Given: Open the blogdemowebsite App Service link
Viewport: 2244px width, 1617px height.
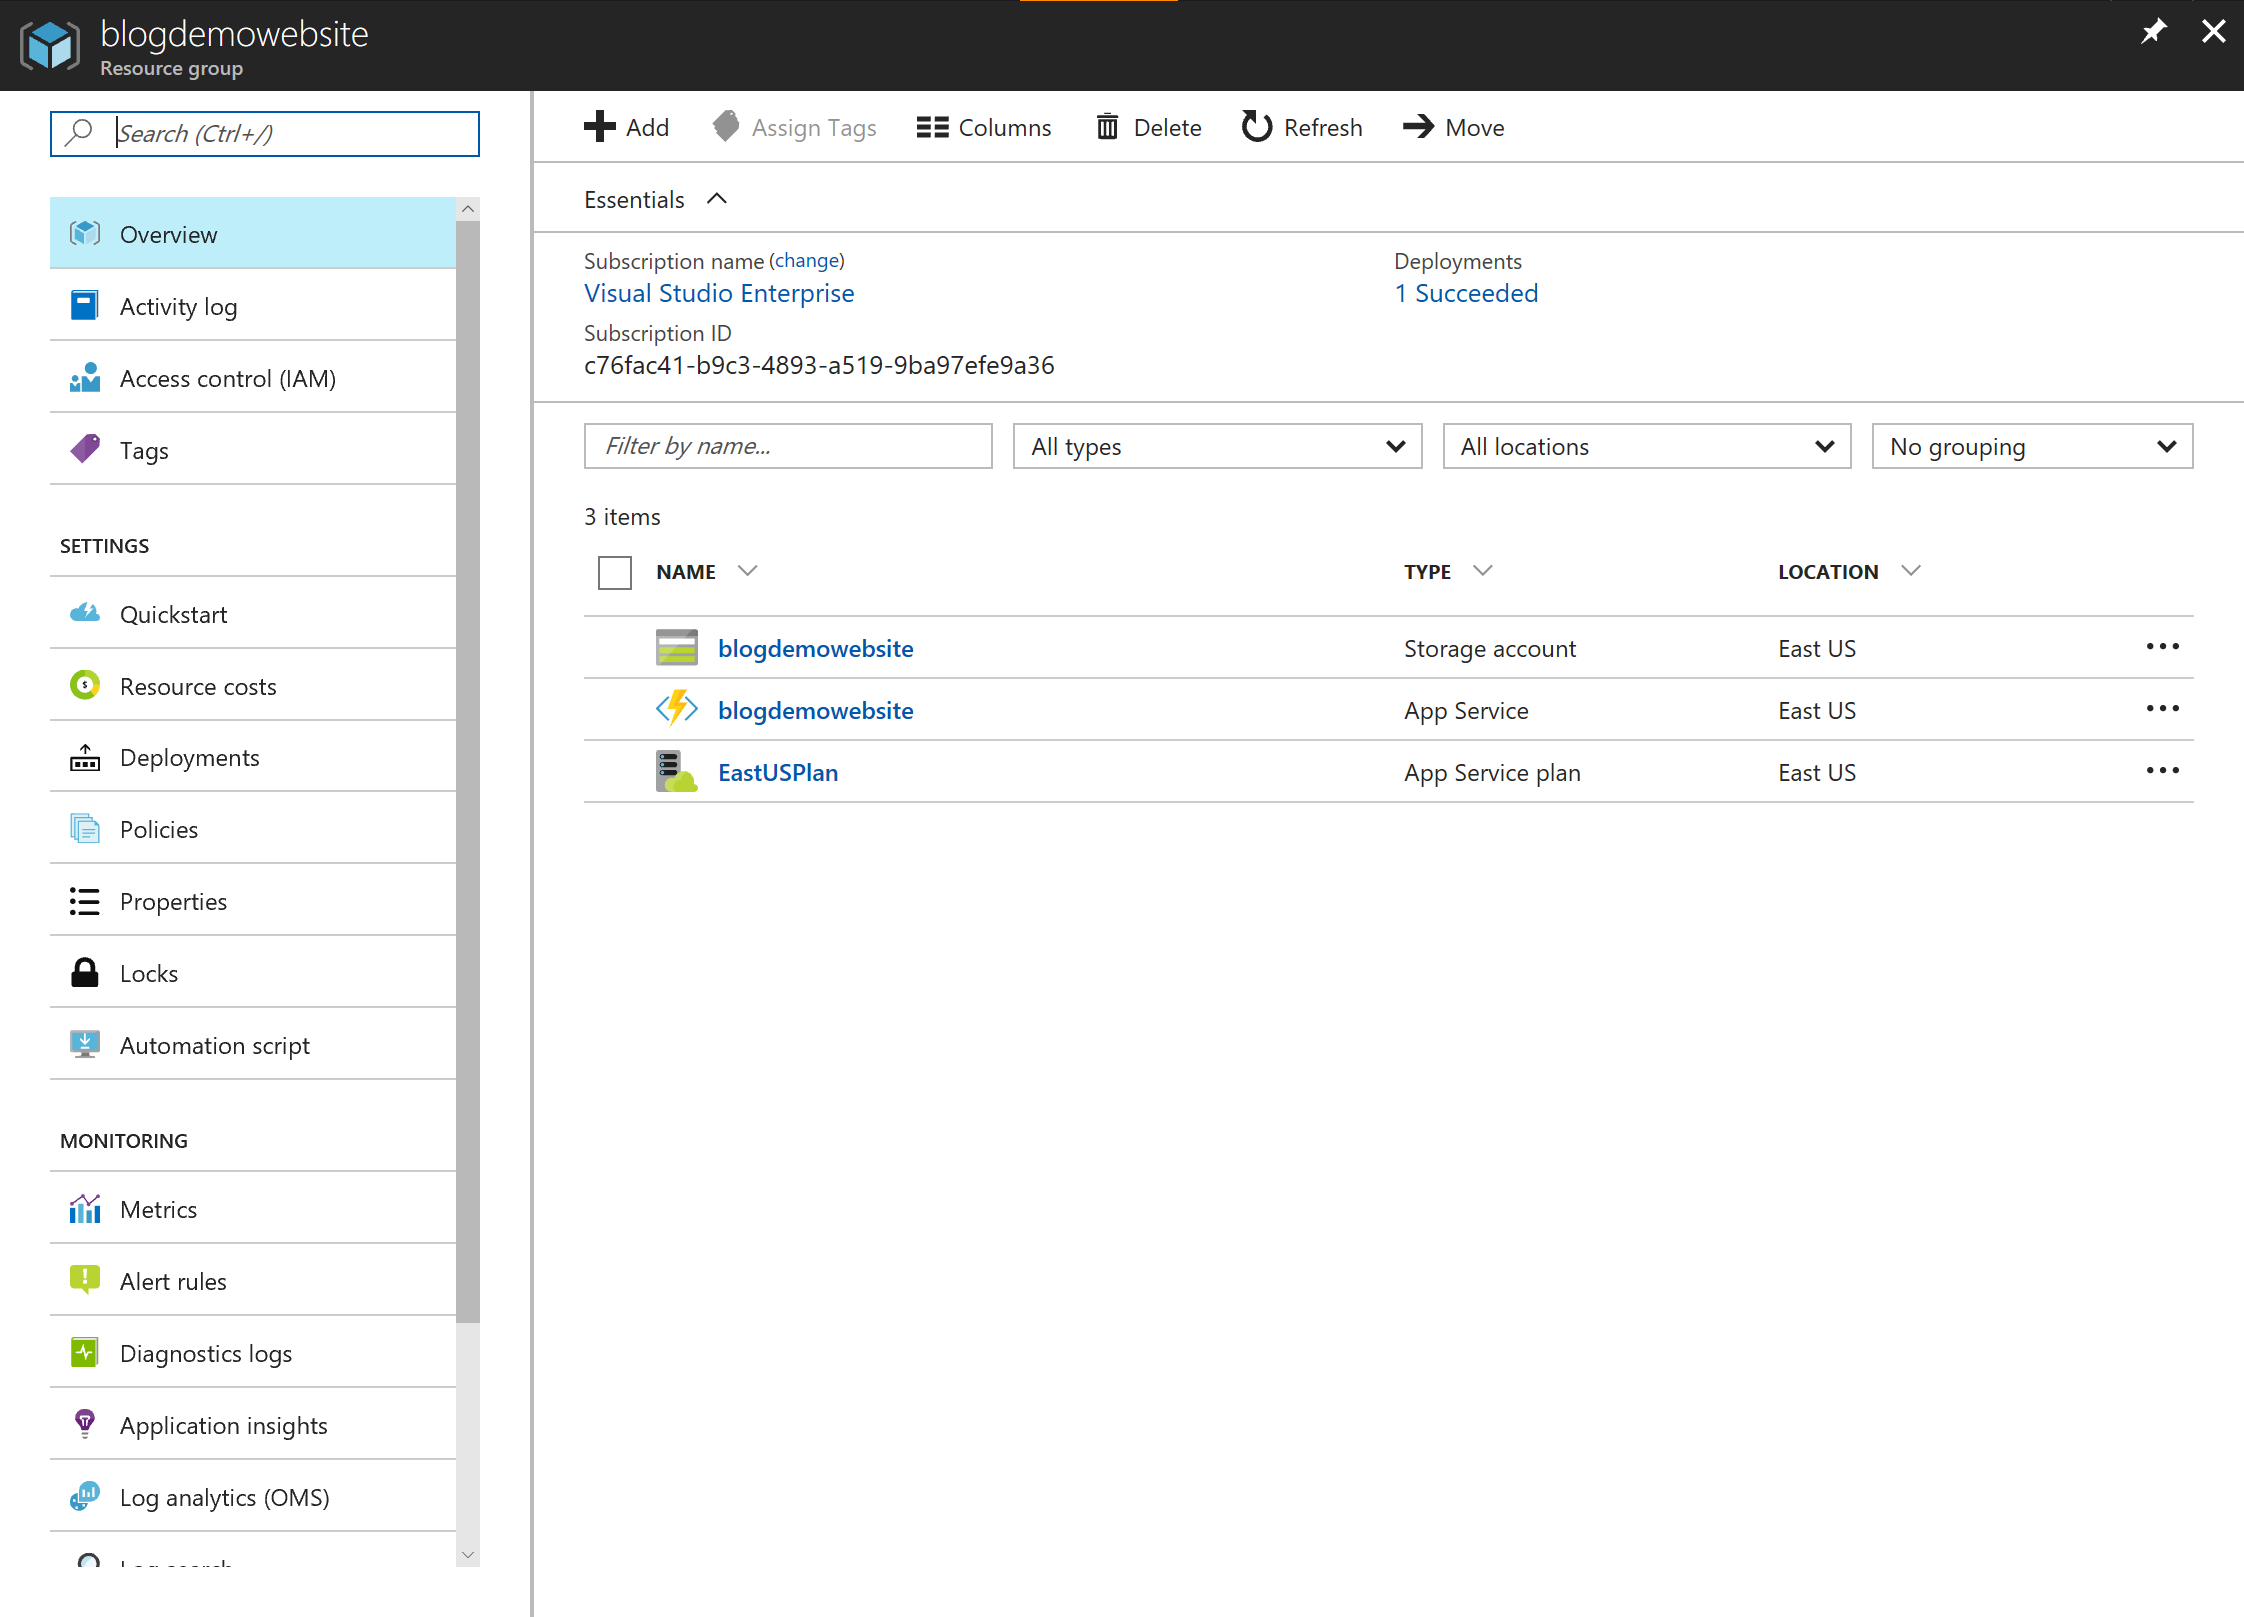Looking at the screenshot, I should [815, 710].
